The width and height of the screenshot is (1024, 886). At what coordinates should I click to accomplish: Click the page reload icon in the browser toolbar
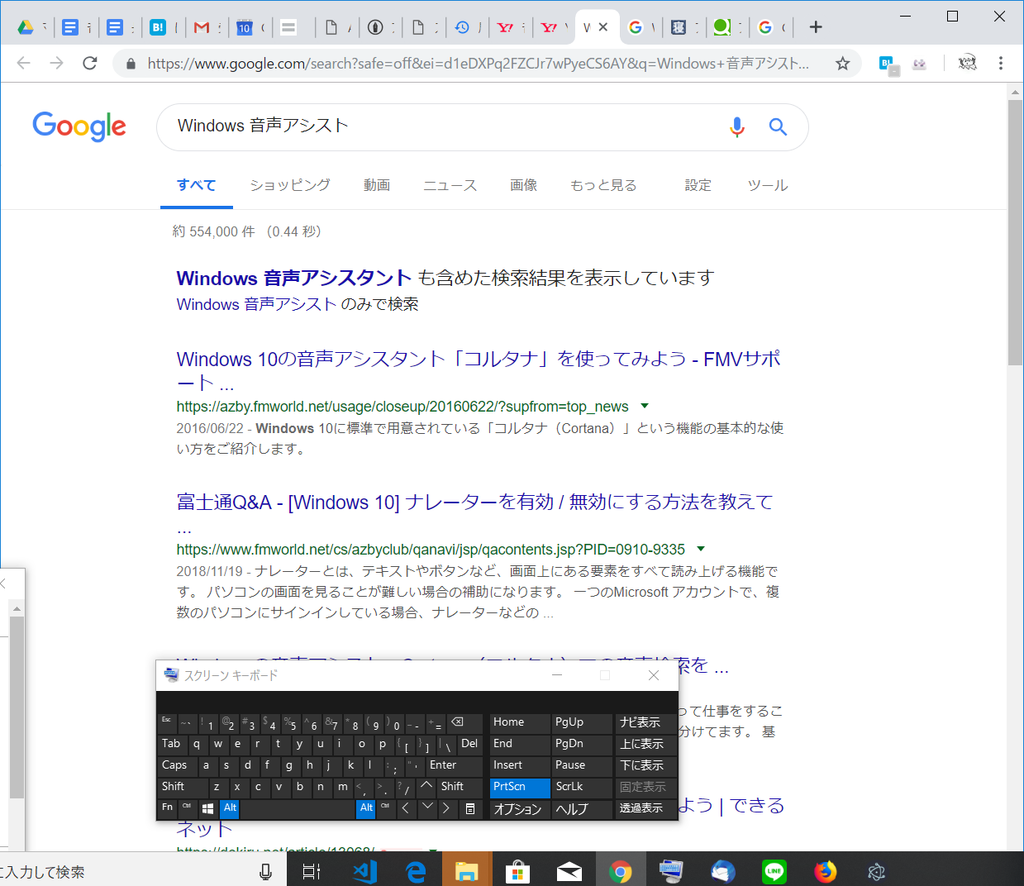click(90, 62)
